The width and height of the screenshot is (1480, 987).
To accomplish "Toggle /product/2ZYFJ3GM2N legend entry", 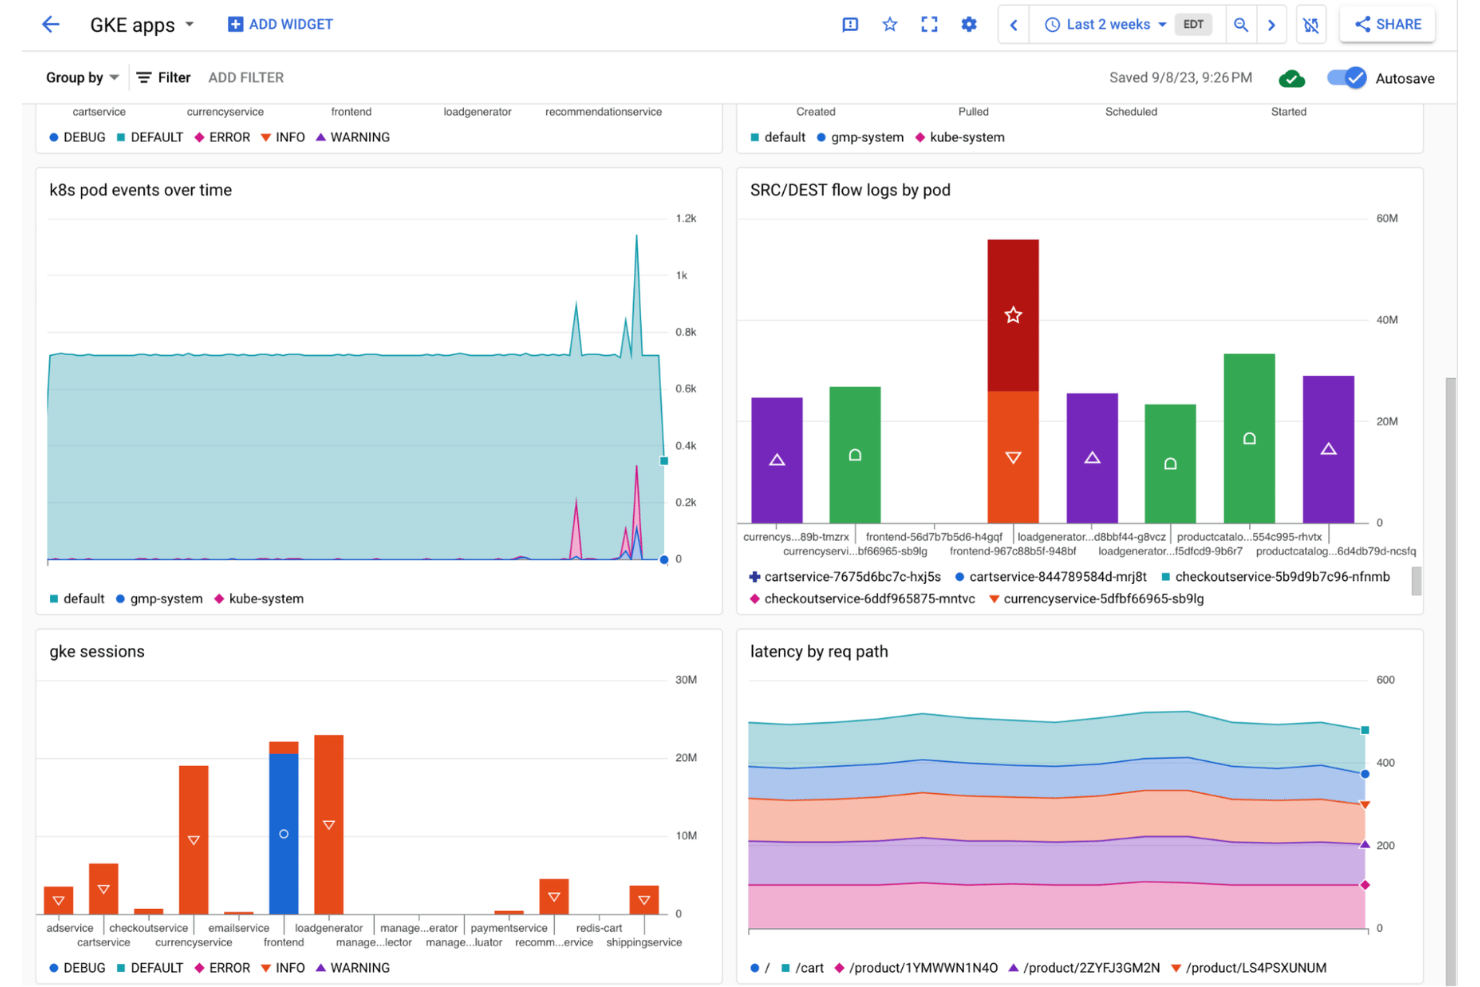I will [1084, 968].
